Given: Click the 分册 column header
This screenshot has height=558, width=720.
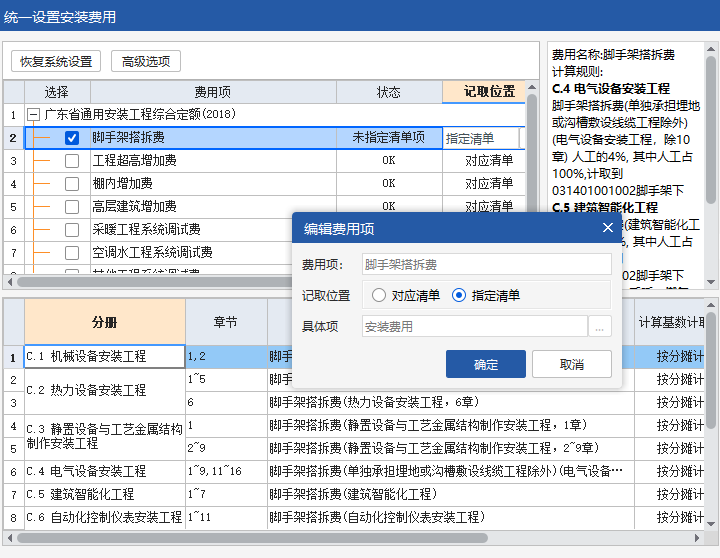Looking at the screenshot, I should click(x=105, y=322).
